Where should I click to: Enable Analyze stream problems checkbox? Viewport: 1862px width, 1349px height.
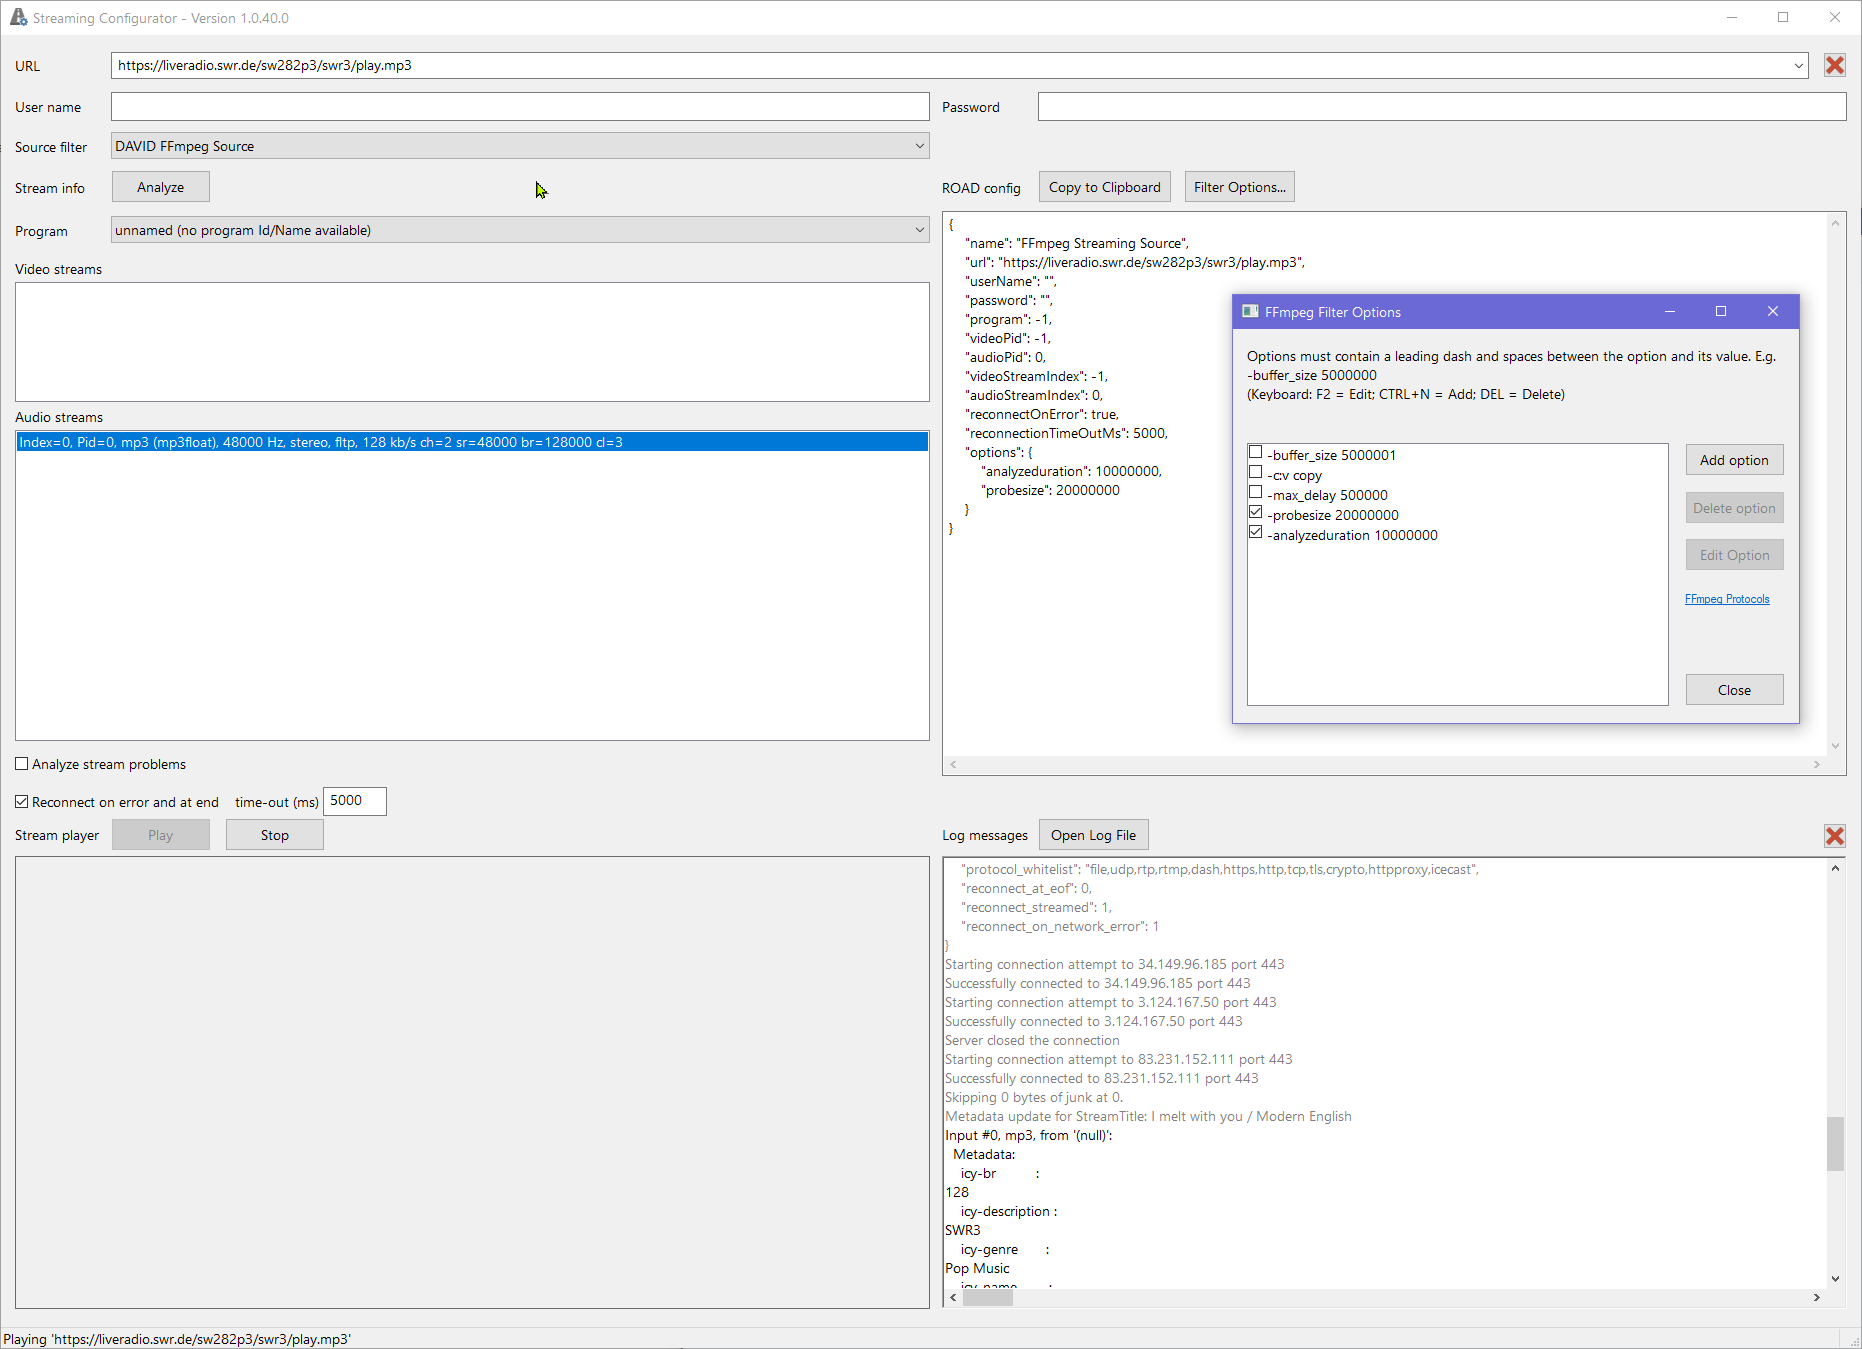(22, 764)
